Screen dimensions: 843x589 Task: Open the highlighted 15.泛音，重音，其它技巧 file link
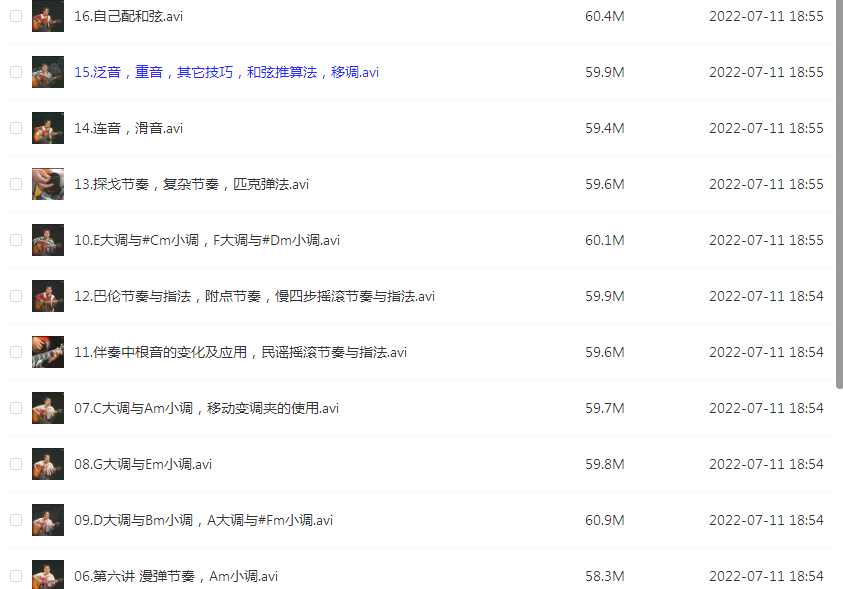coord(226,72)
